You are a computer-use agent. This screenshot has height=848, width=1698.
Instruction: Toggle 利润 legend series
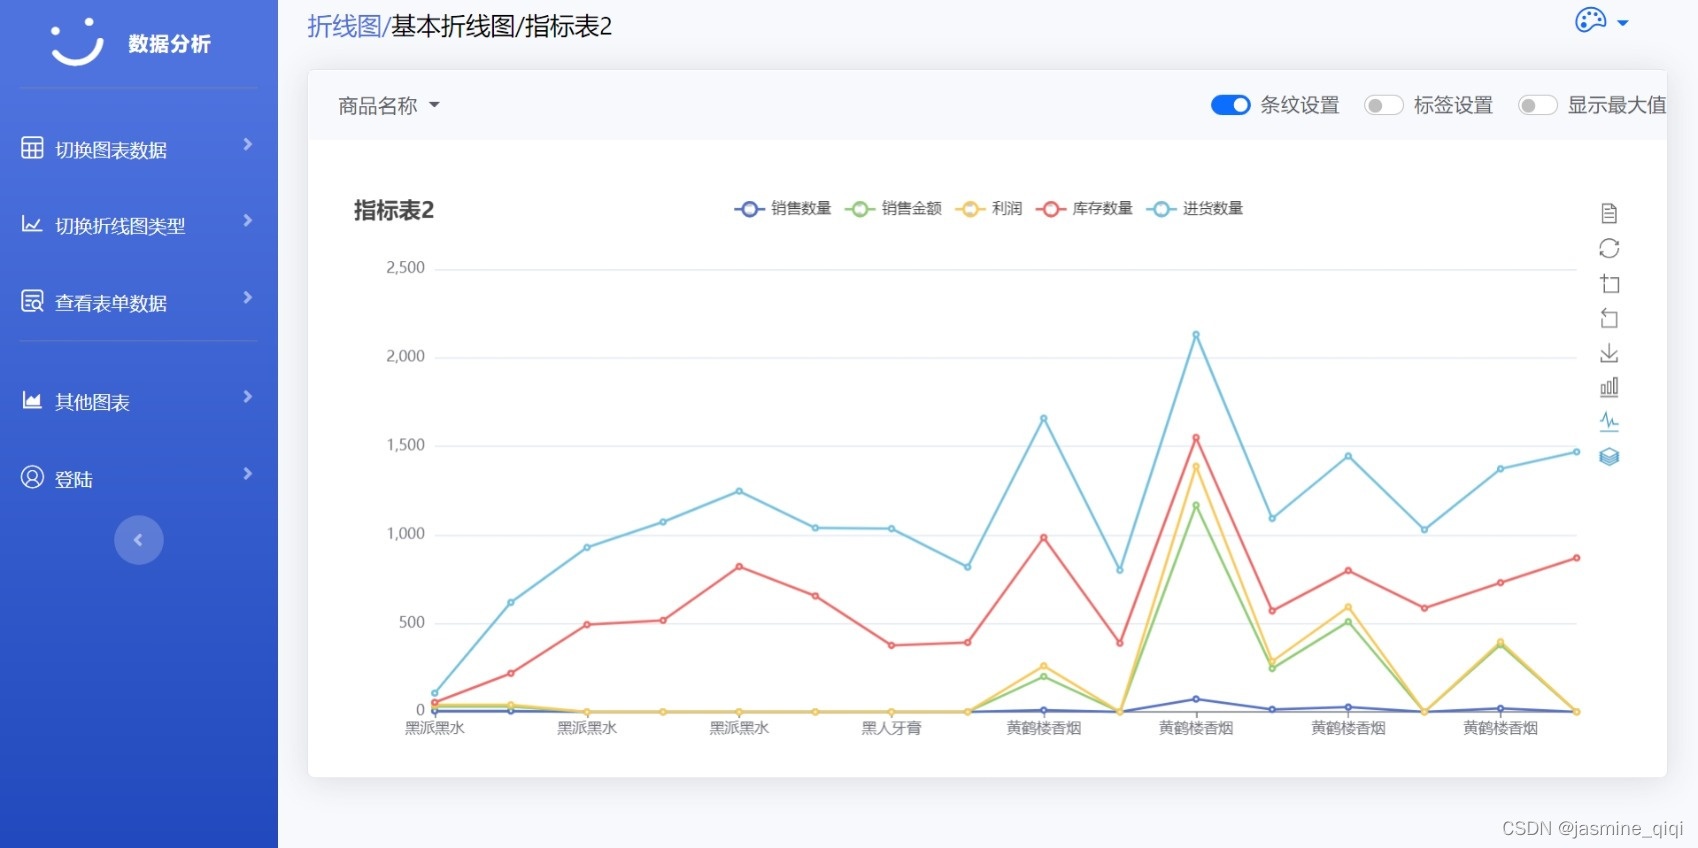989,208
